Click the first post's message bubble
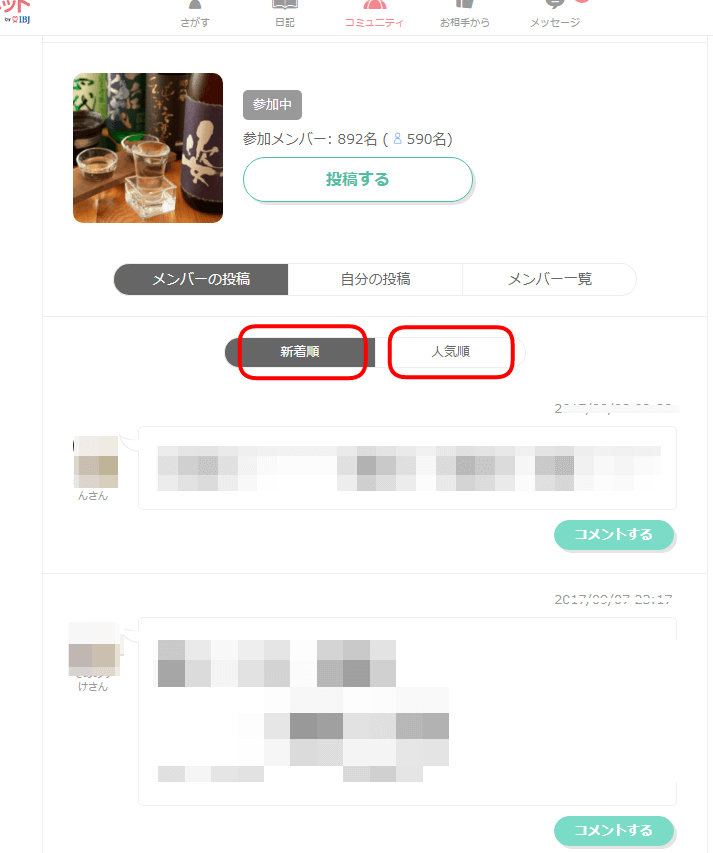 click(407, 468)
